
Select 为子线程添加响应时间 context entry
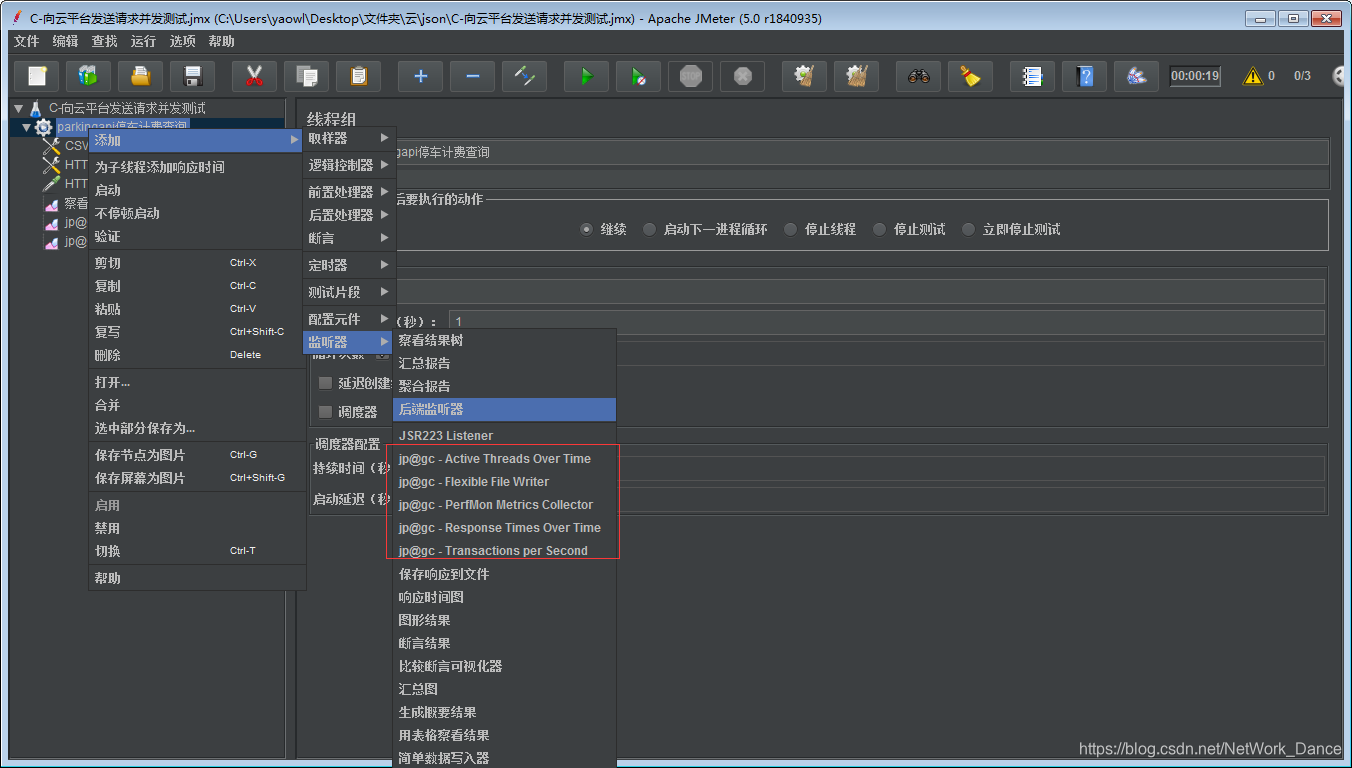pos(196,167)
